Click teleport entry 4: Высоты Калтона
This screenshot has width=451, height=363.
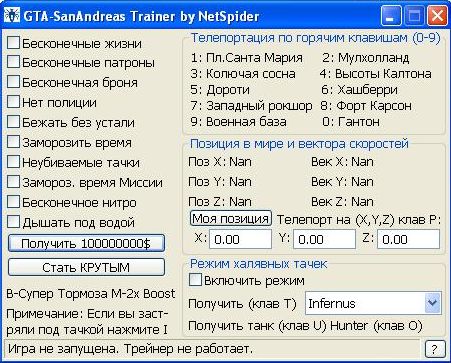click(x=376, y=74)
